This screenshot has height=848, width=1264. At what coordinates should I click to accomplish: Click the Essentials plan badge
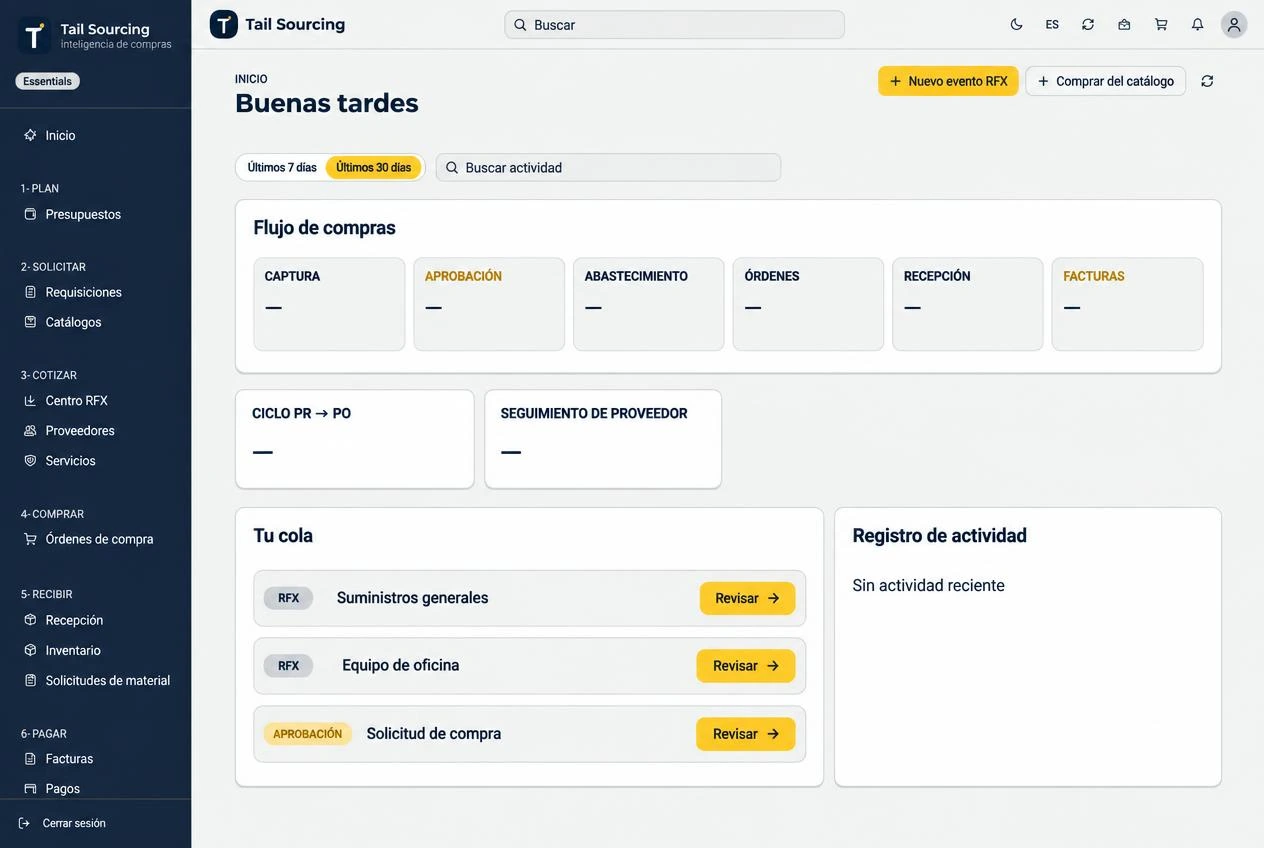[x=47, y=81]
